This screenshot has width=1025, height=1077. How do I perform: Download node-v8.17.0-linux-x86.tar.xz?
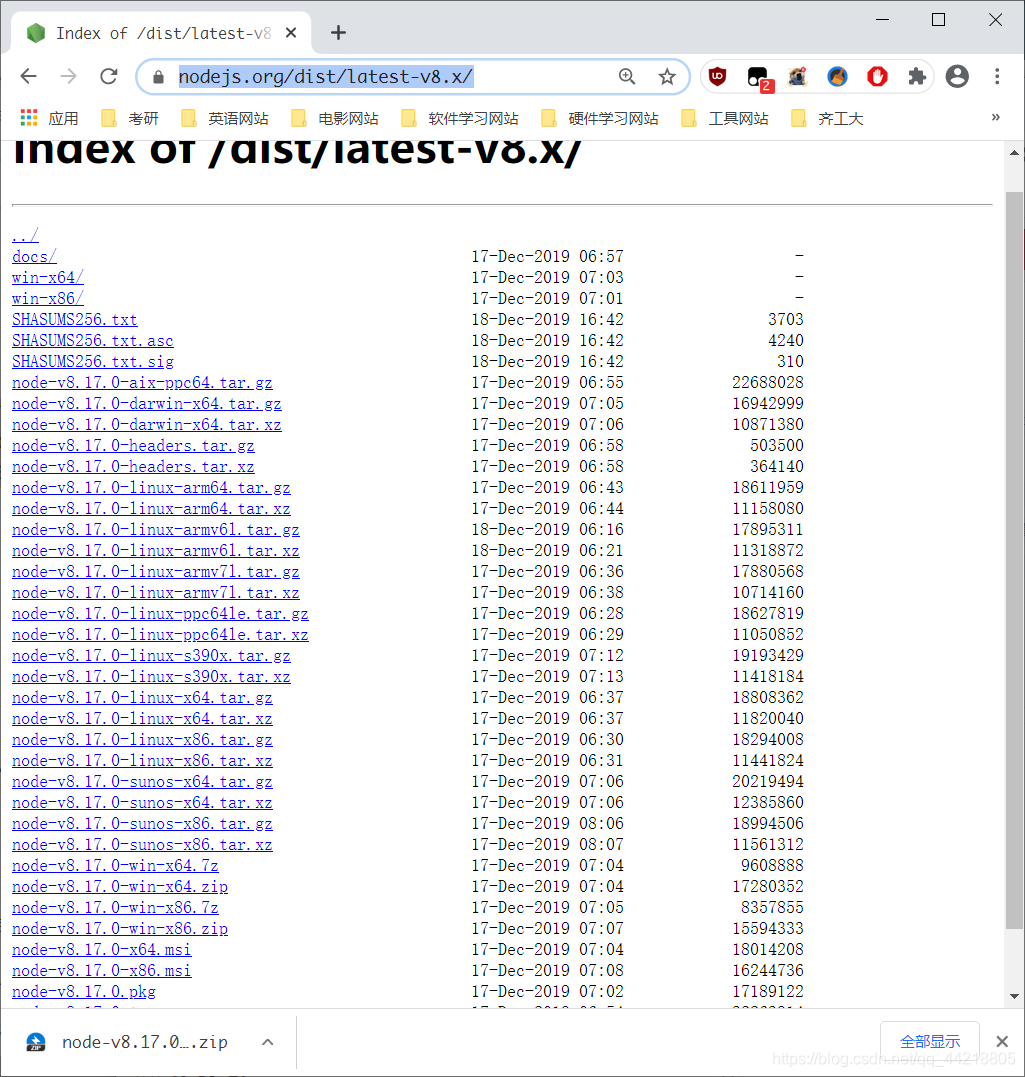coord(142,760)
